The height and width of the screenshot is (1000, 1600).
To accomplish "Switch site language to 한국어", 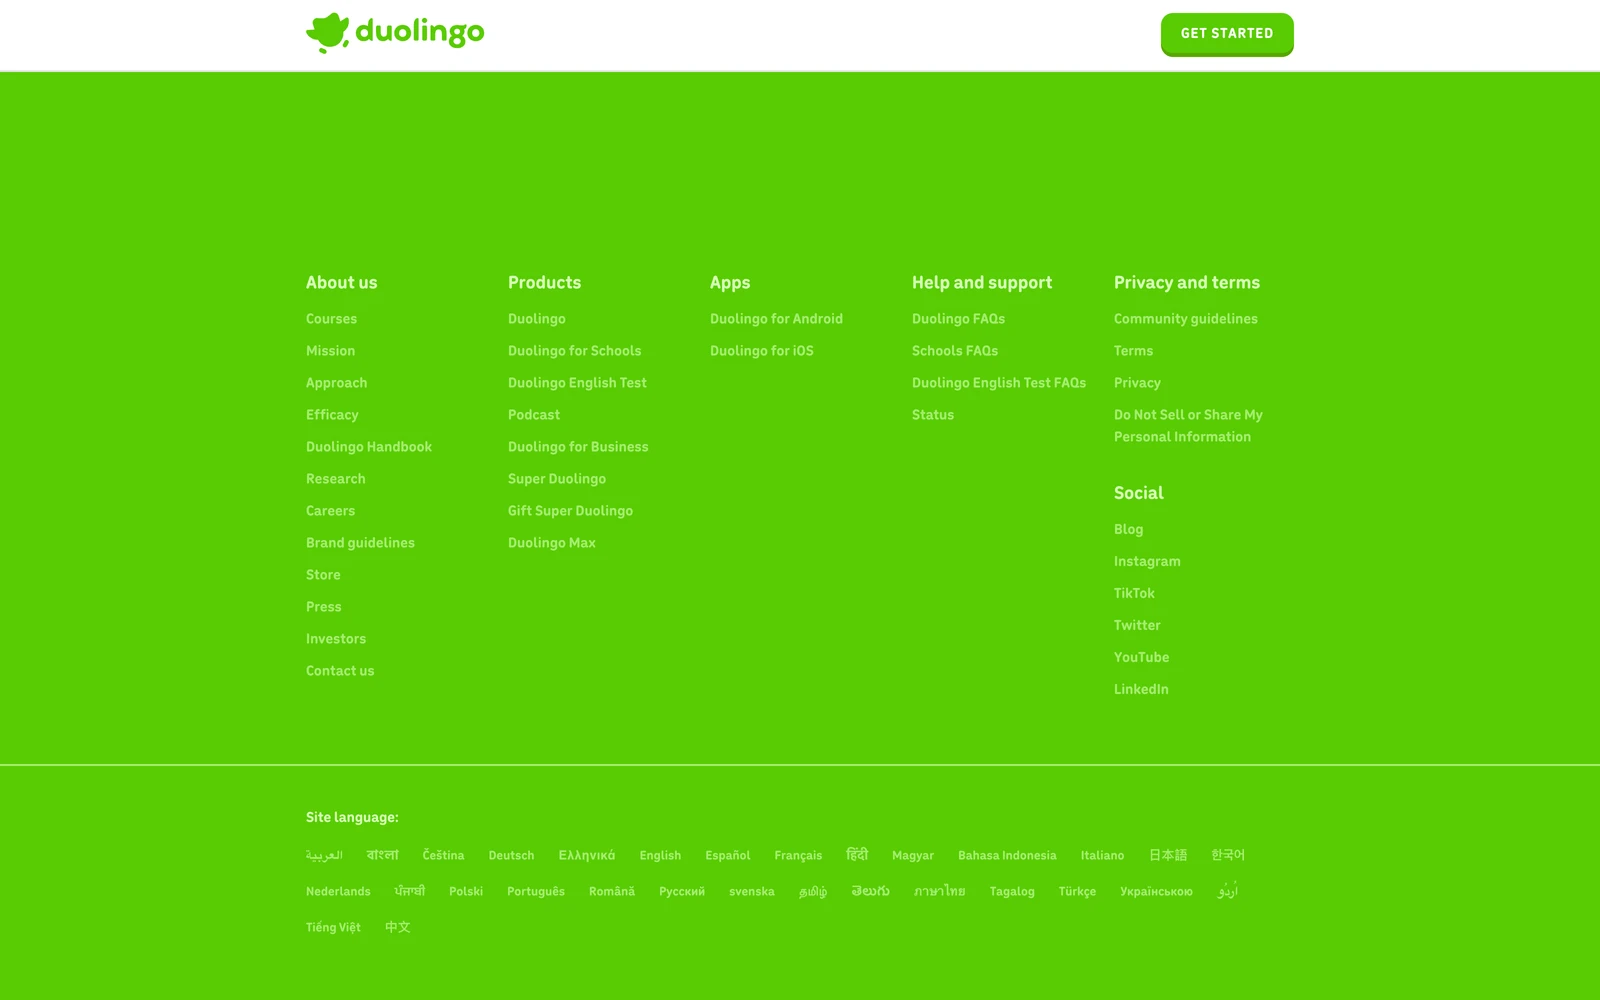I will pos(1228,855).
